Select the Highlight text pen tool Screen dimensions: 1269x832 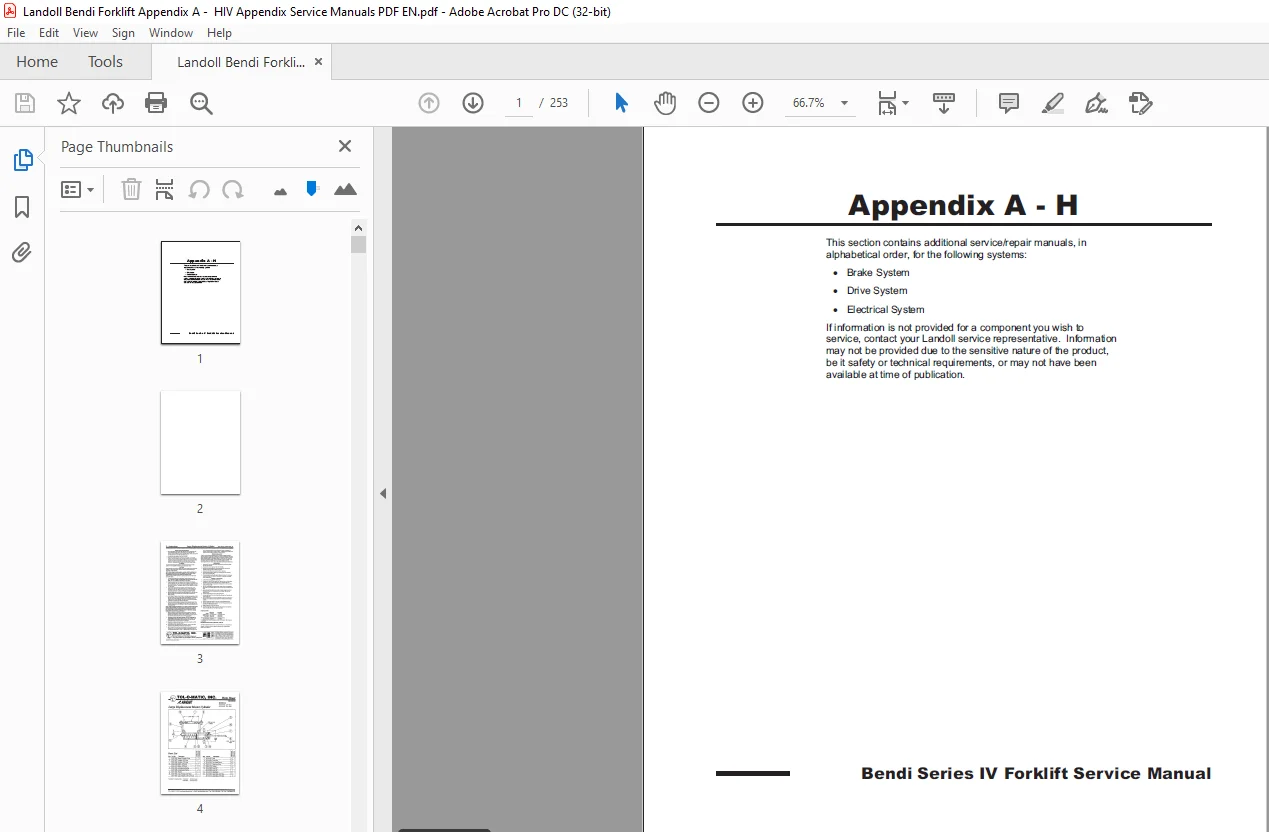click(x=1052, y=103)
